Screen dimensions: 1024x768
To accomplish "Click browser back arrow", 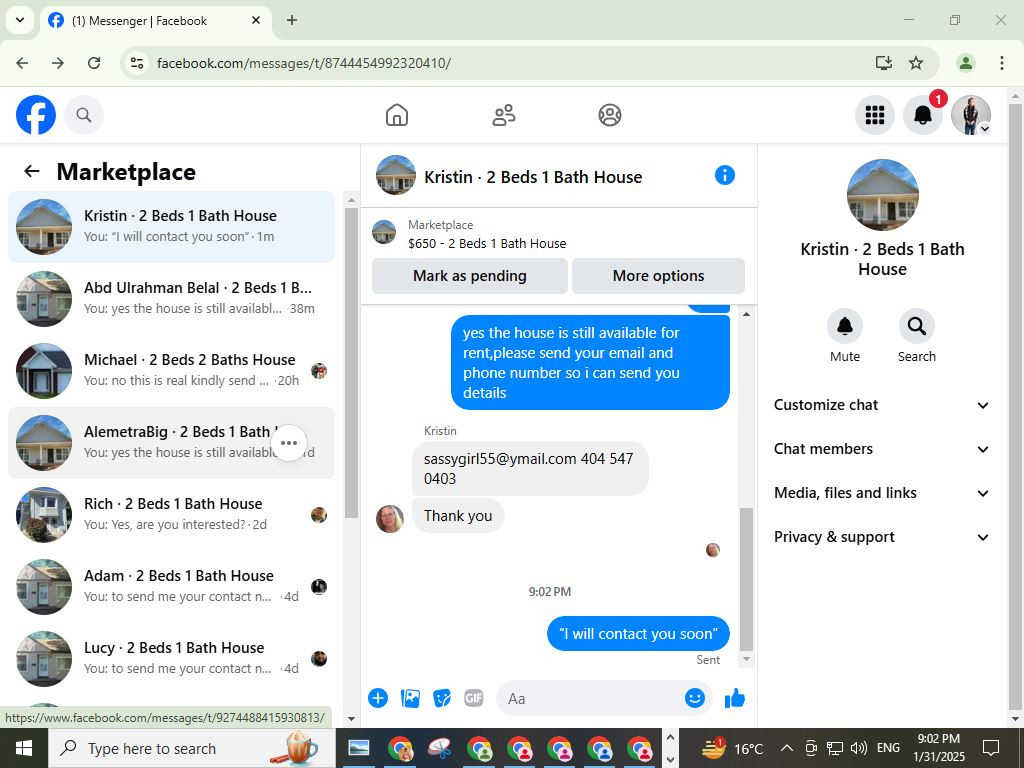I will tap(22, 63).
